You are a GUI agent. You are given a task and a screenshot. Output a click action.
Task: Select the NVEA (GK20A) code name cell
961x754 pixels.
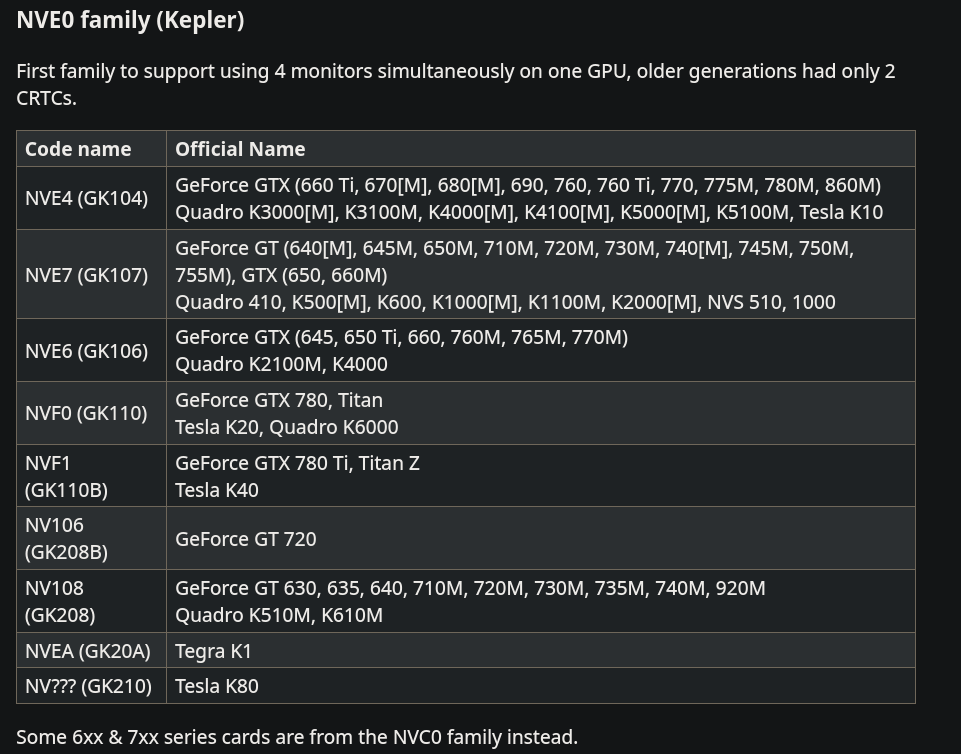click(x=88, y=651)
